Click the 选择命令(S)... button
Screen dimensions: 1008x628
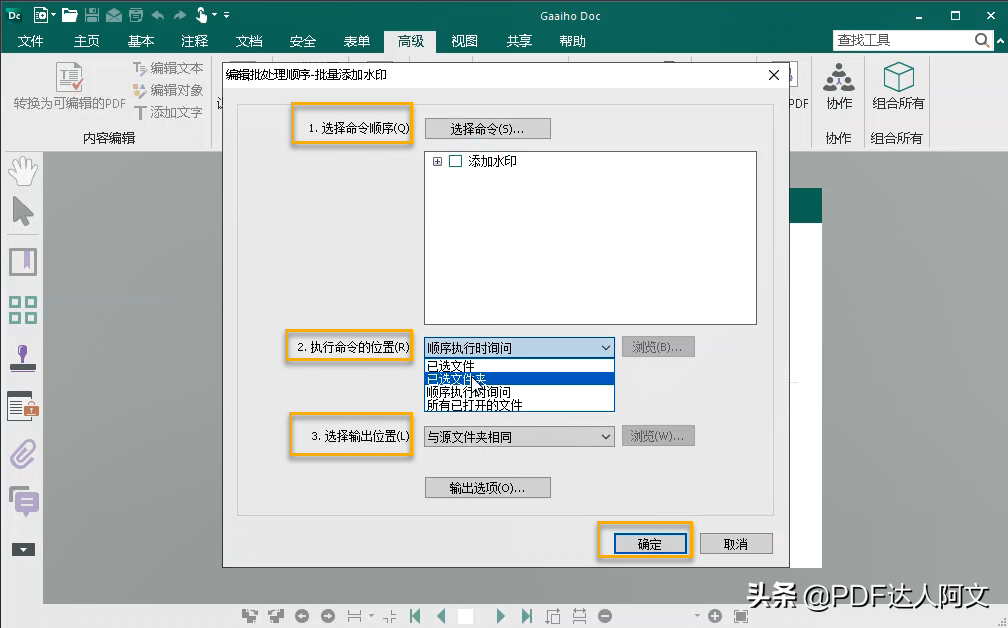coord(487,129)
